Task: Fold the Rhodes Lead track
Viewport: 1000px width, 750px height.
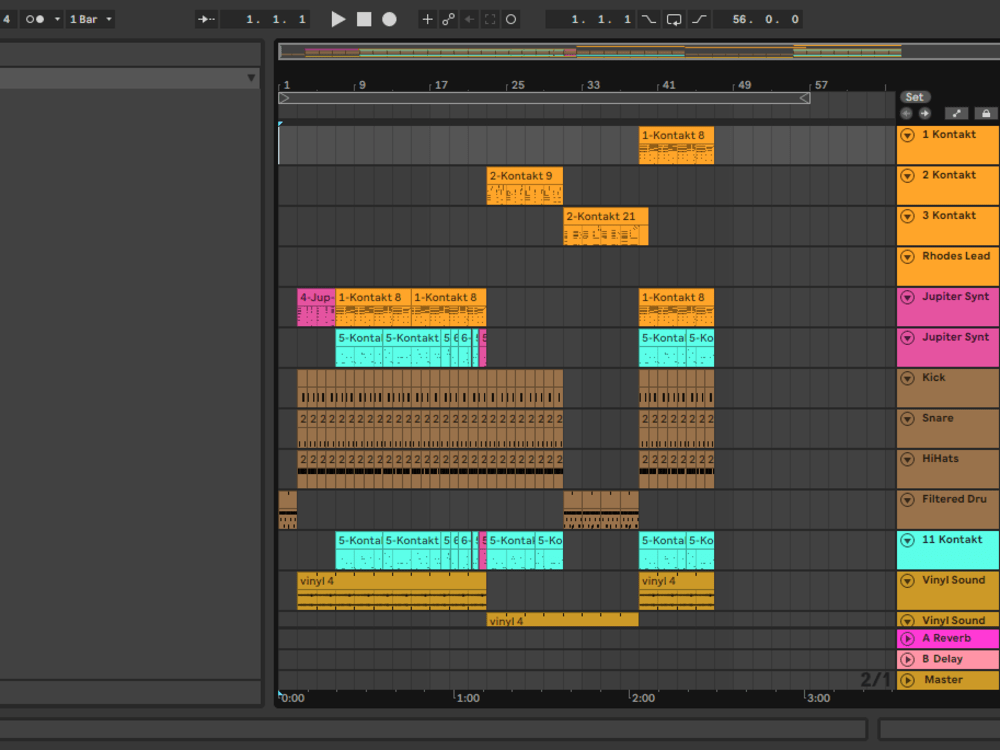Action: click(x=908, y=256)
